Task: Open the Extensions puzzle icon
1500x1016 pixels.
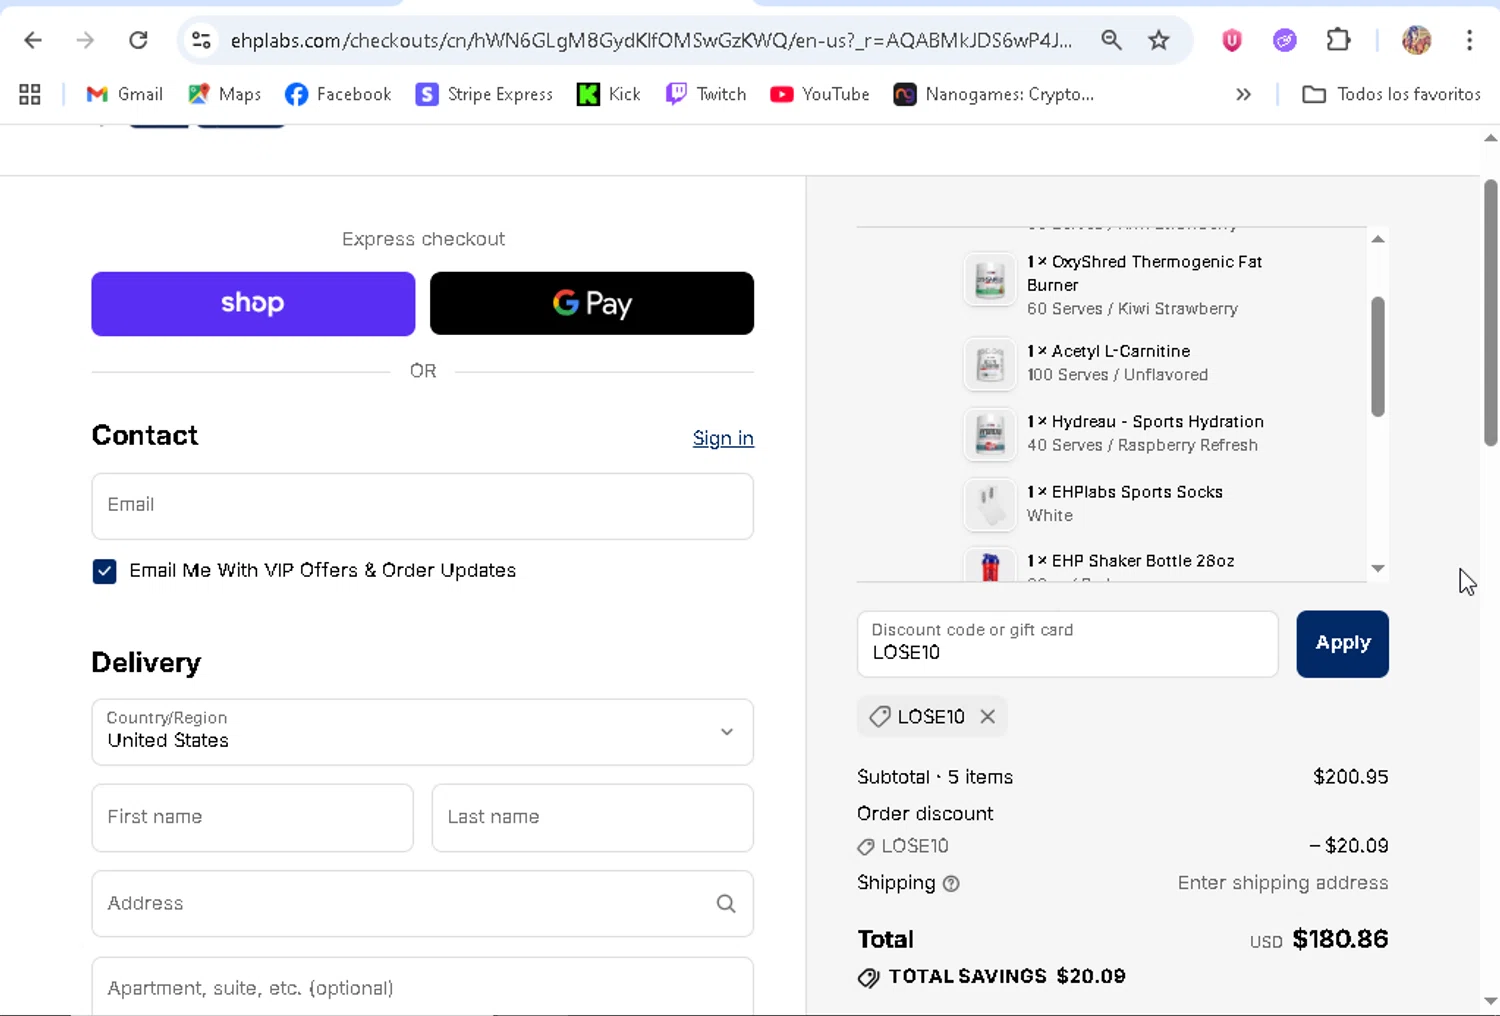Action: pyautogui.click(x=1338, y=40)
